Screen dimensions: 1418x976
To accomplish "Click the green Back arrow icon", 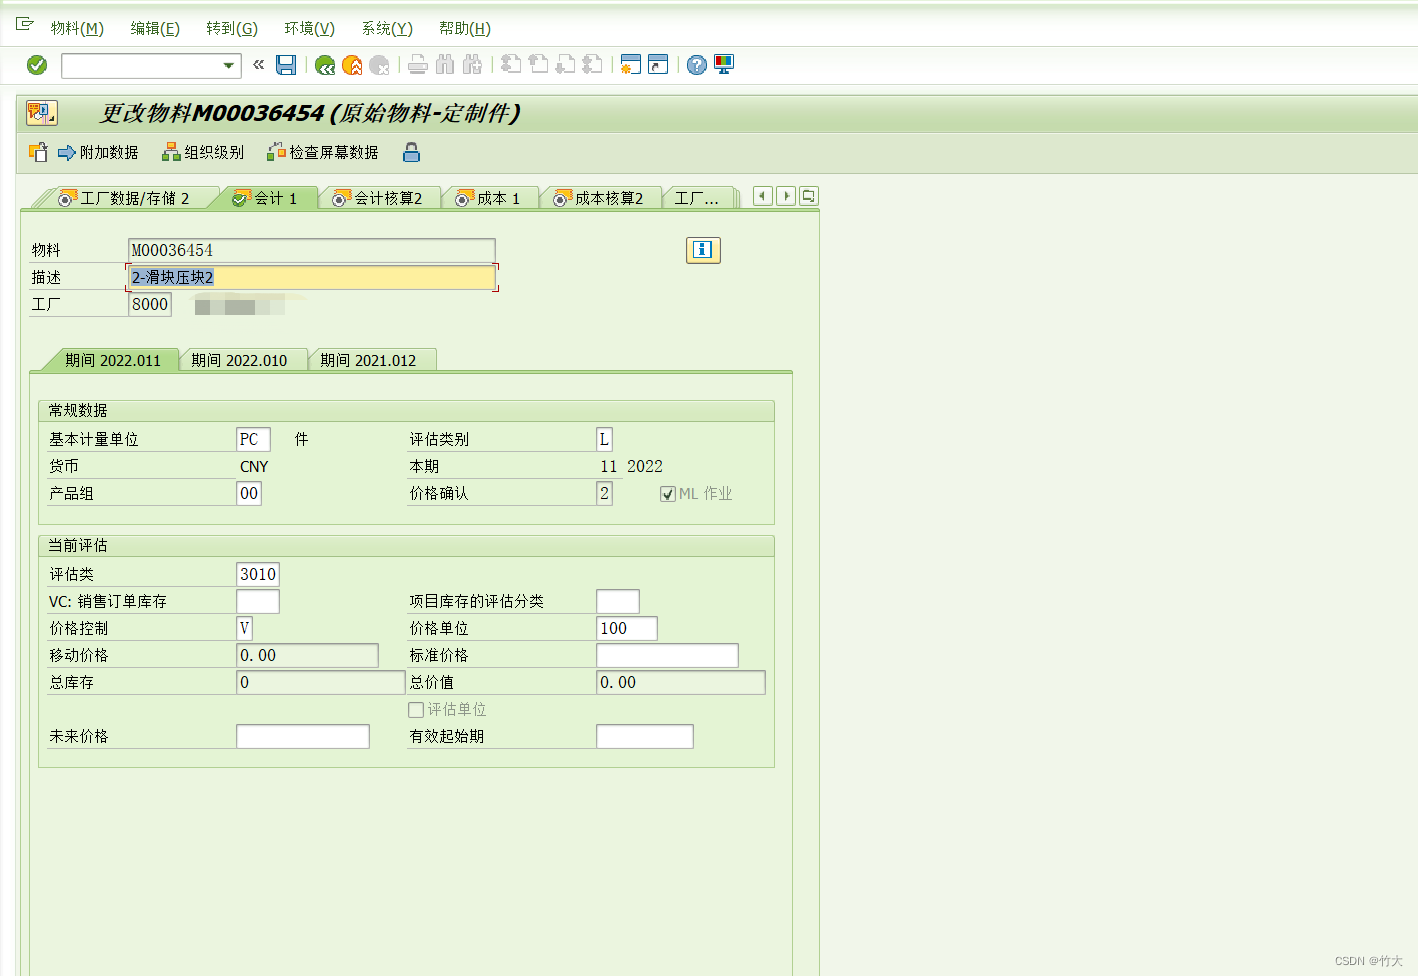I will (323, 65).
